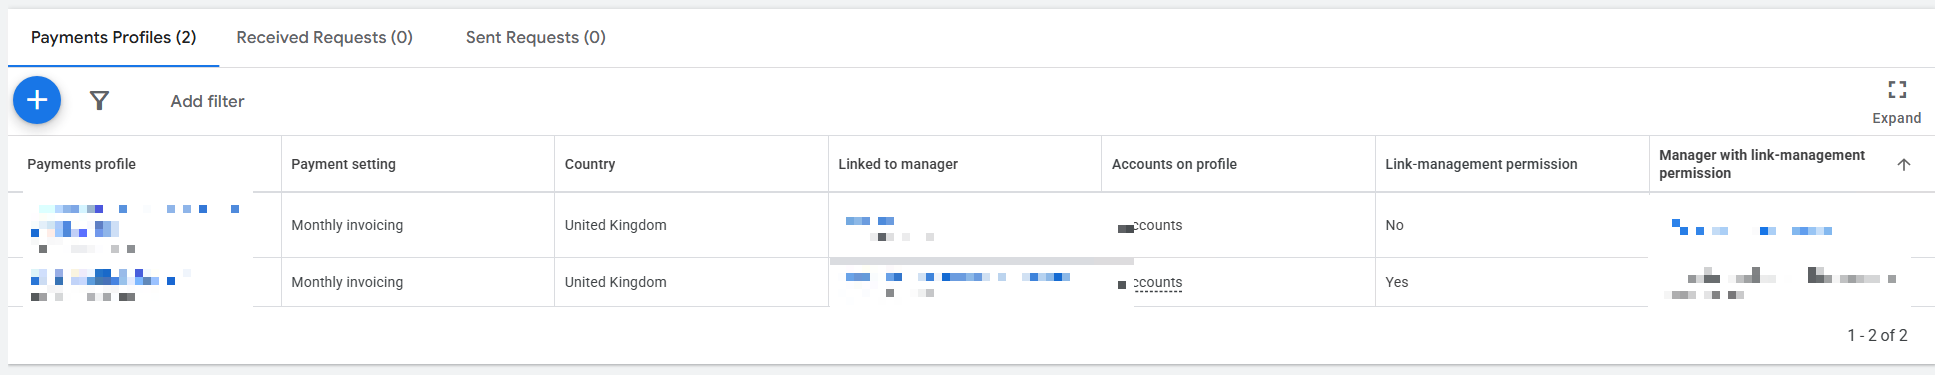Select accounts cell in first row
Viewport: 1935px width, 375px height.
(x=1238, y=225)
